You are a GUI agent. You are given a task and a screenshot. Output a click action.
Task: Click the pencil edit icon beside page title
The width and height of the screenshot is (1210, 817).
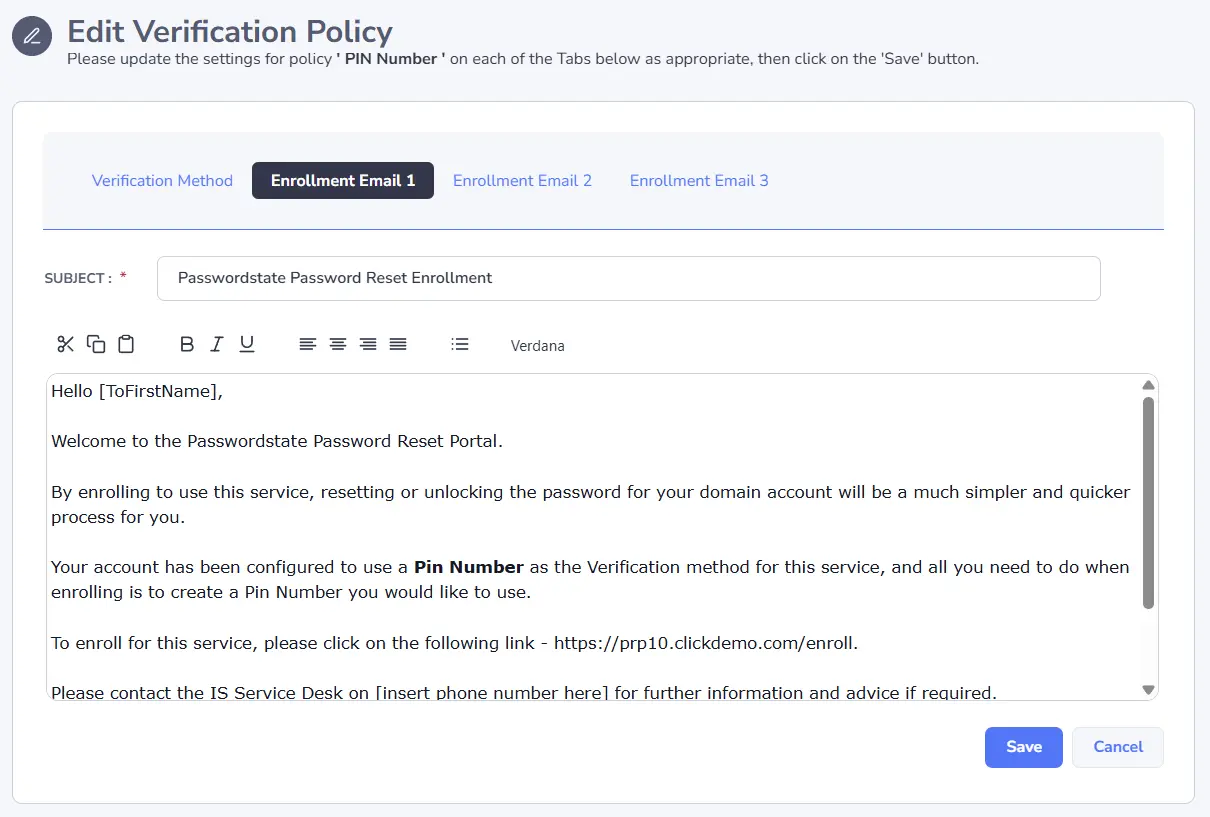32,36
